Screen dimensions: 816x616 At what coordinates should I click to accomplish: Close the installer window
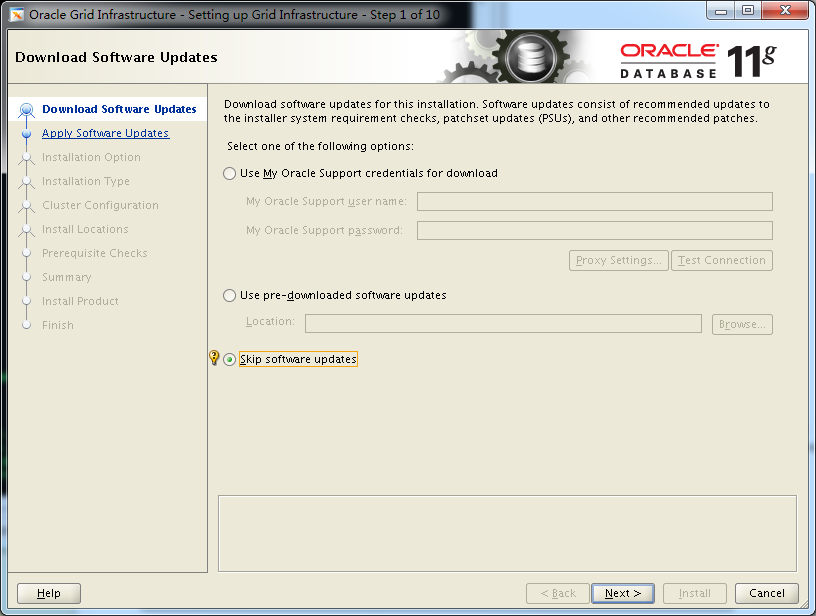pos(785,11)
